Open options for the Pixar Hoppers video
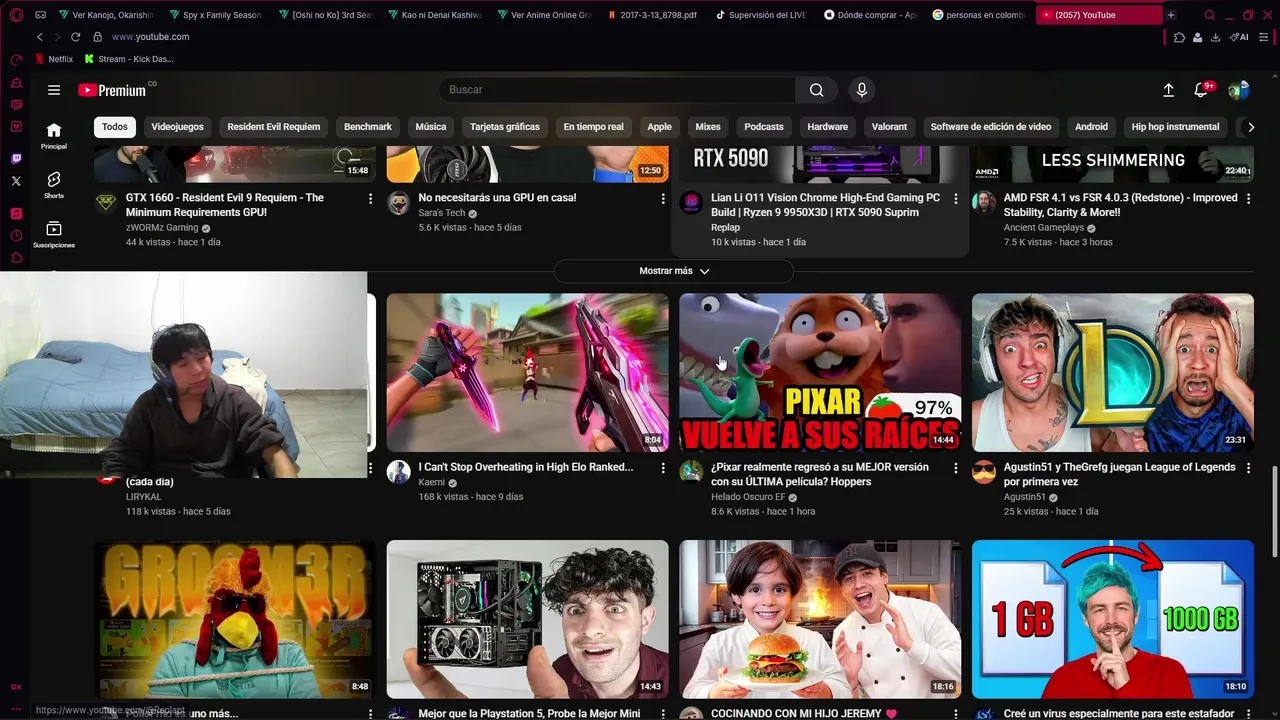Viewport: 1280px width, 720px height. click(x=955, y=468)
